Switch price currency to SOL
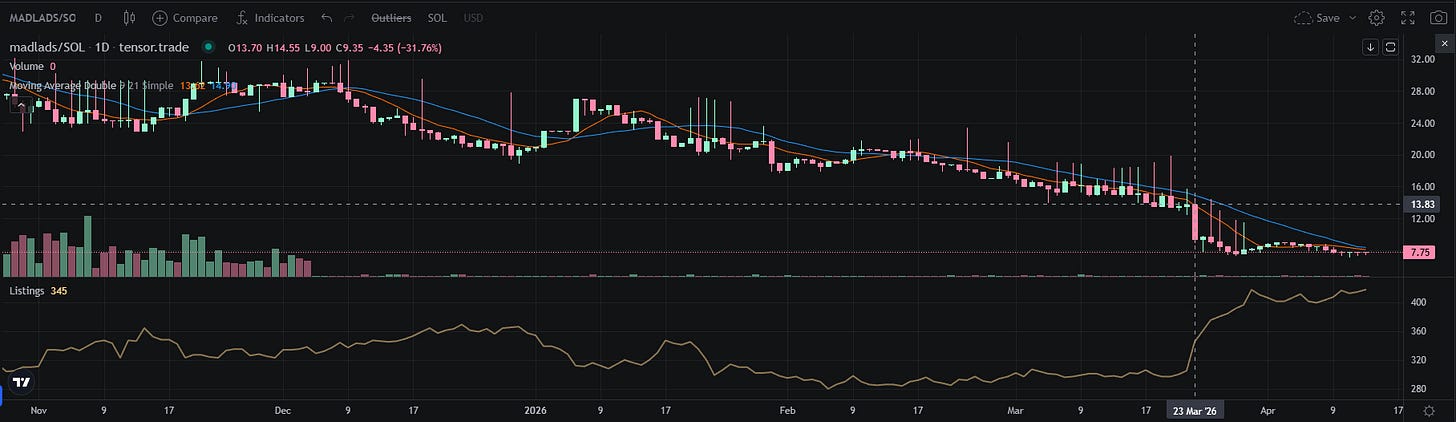Screen dimensions: 1456x422 [x=437, y=18]
